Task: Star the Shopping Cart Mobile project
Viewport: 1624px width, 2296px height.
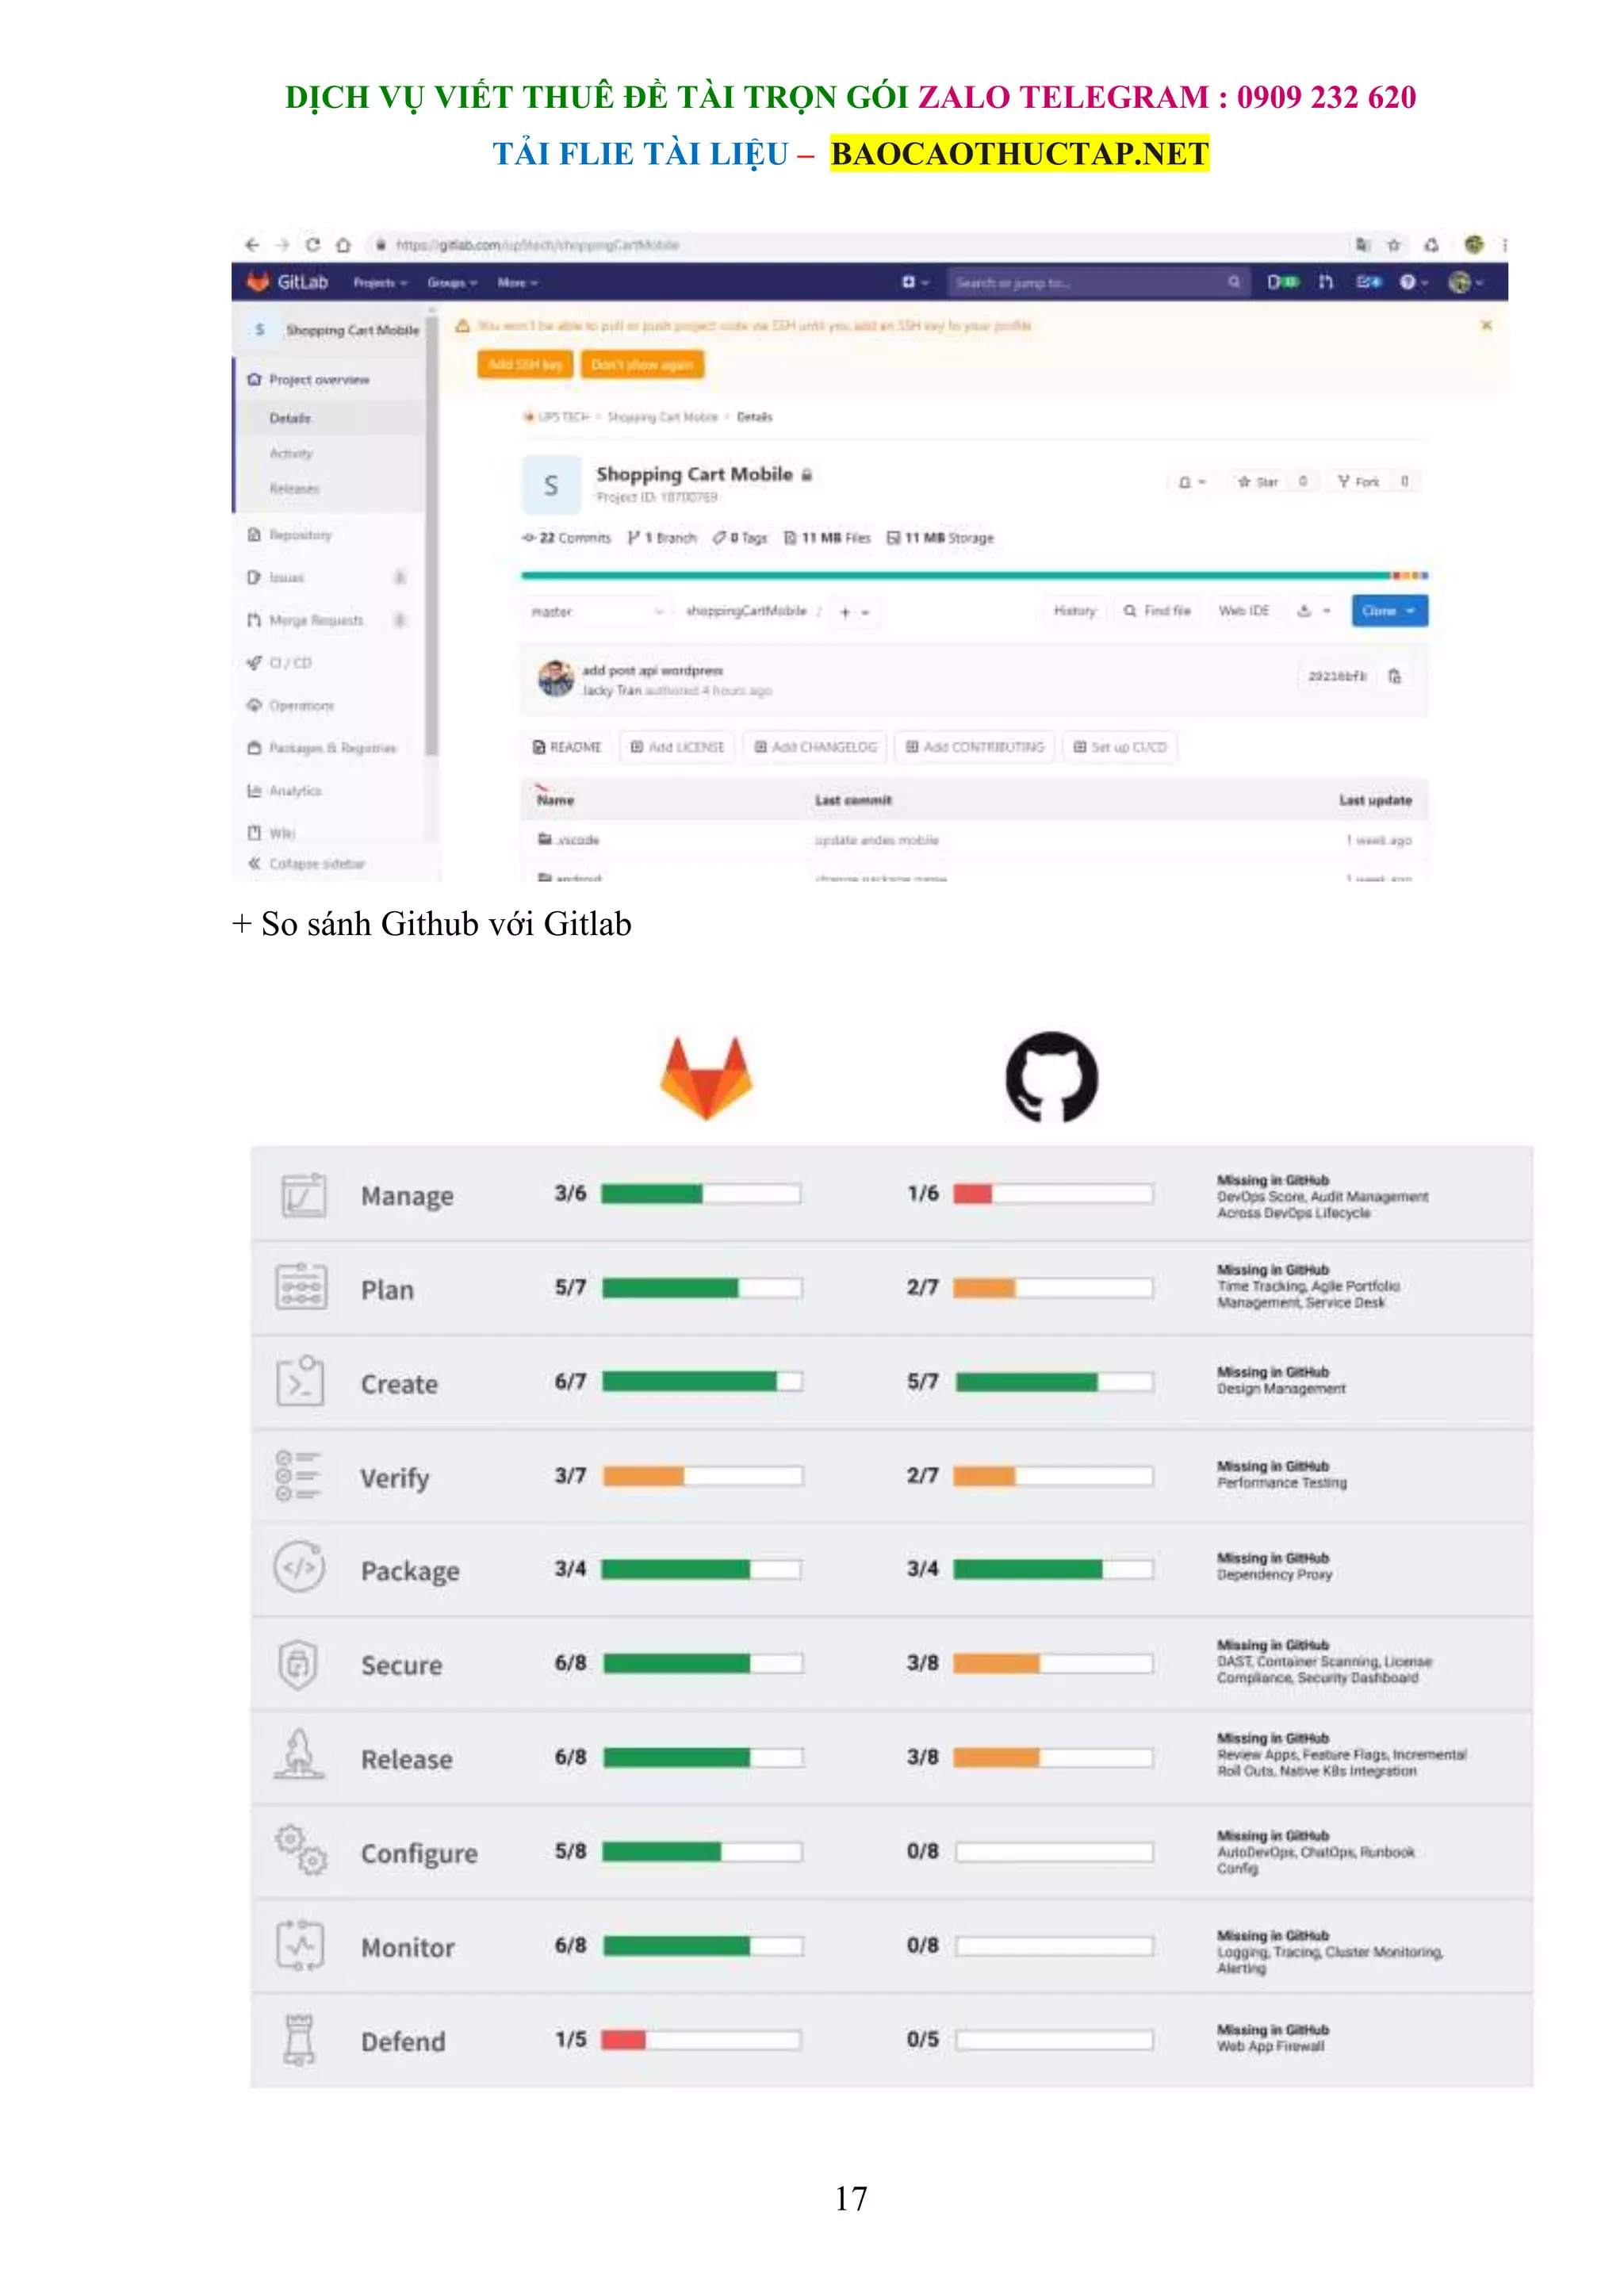Action: [1258, 482]
